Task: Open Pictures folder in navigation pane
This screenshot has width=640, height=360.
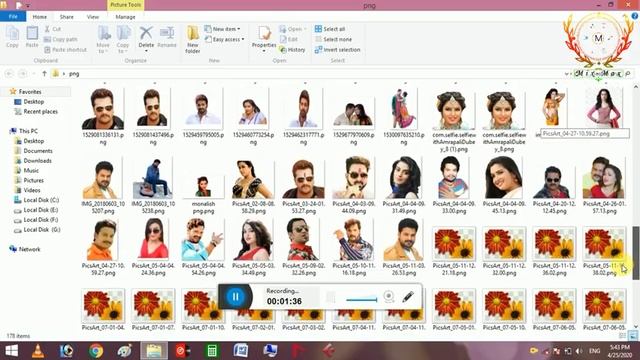Action: pyautogui.click(x=33, y=180)
